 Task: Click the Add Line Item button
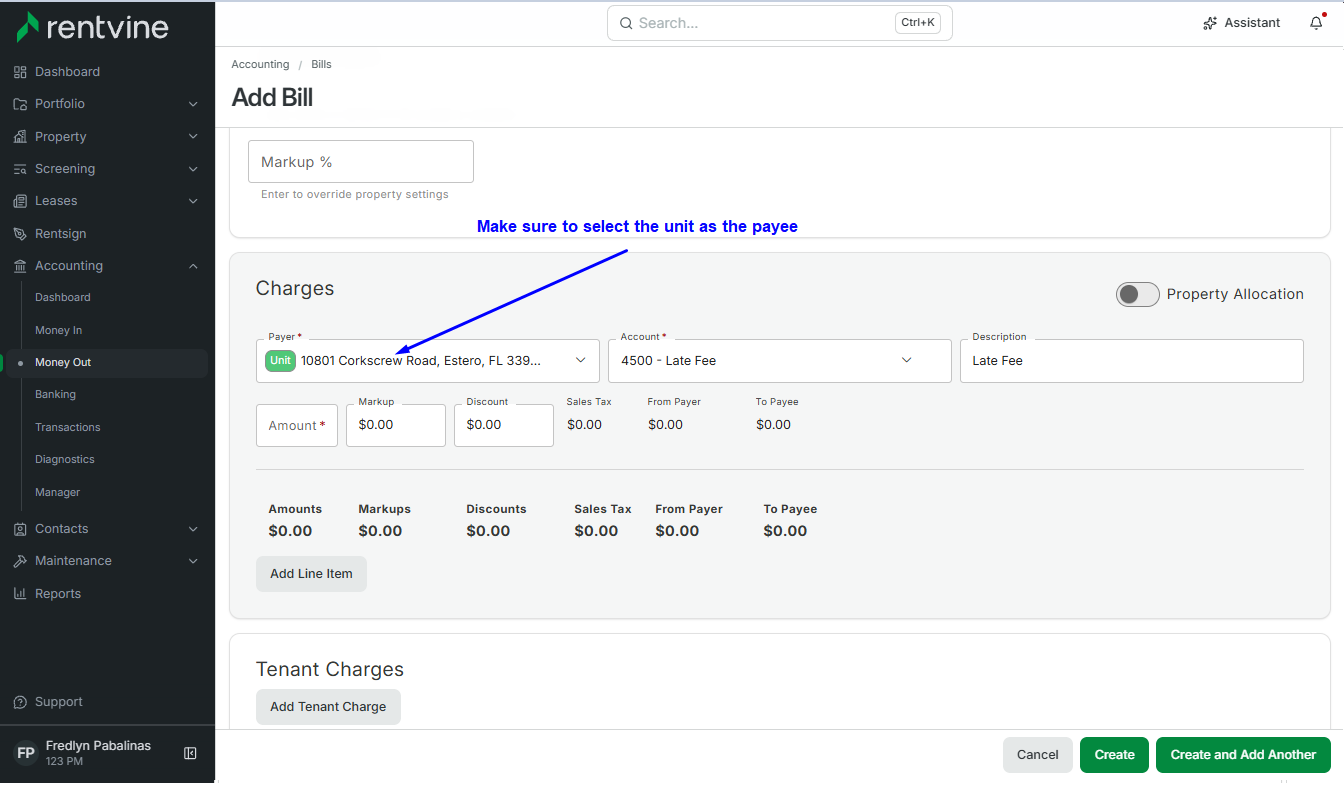point(311,574)
